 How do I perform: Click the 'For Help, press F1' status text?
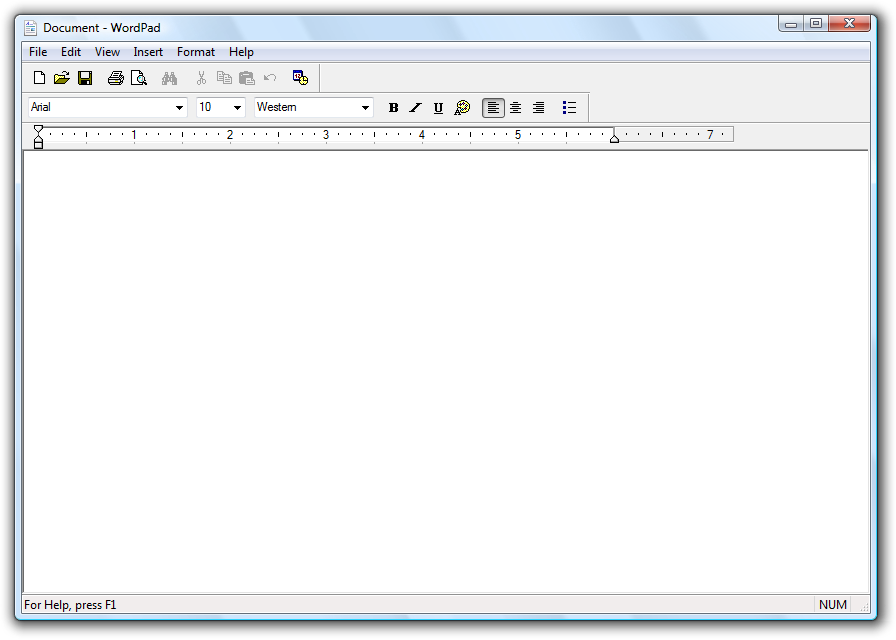point(70,605)
